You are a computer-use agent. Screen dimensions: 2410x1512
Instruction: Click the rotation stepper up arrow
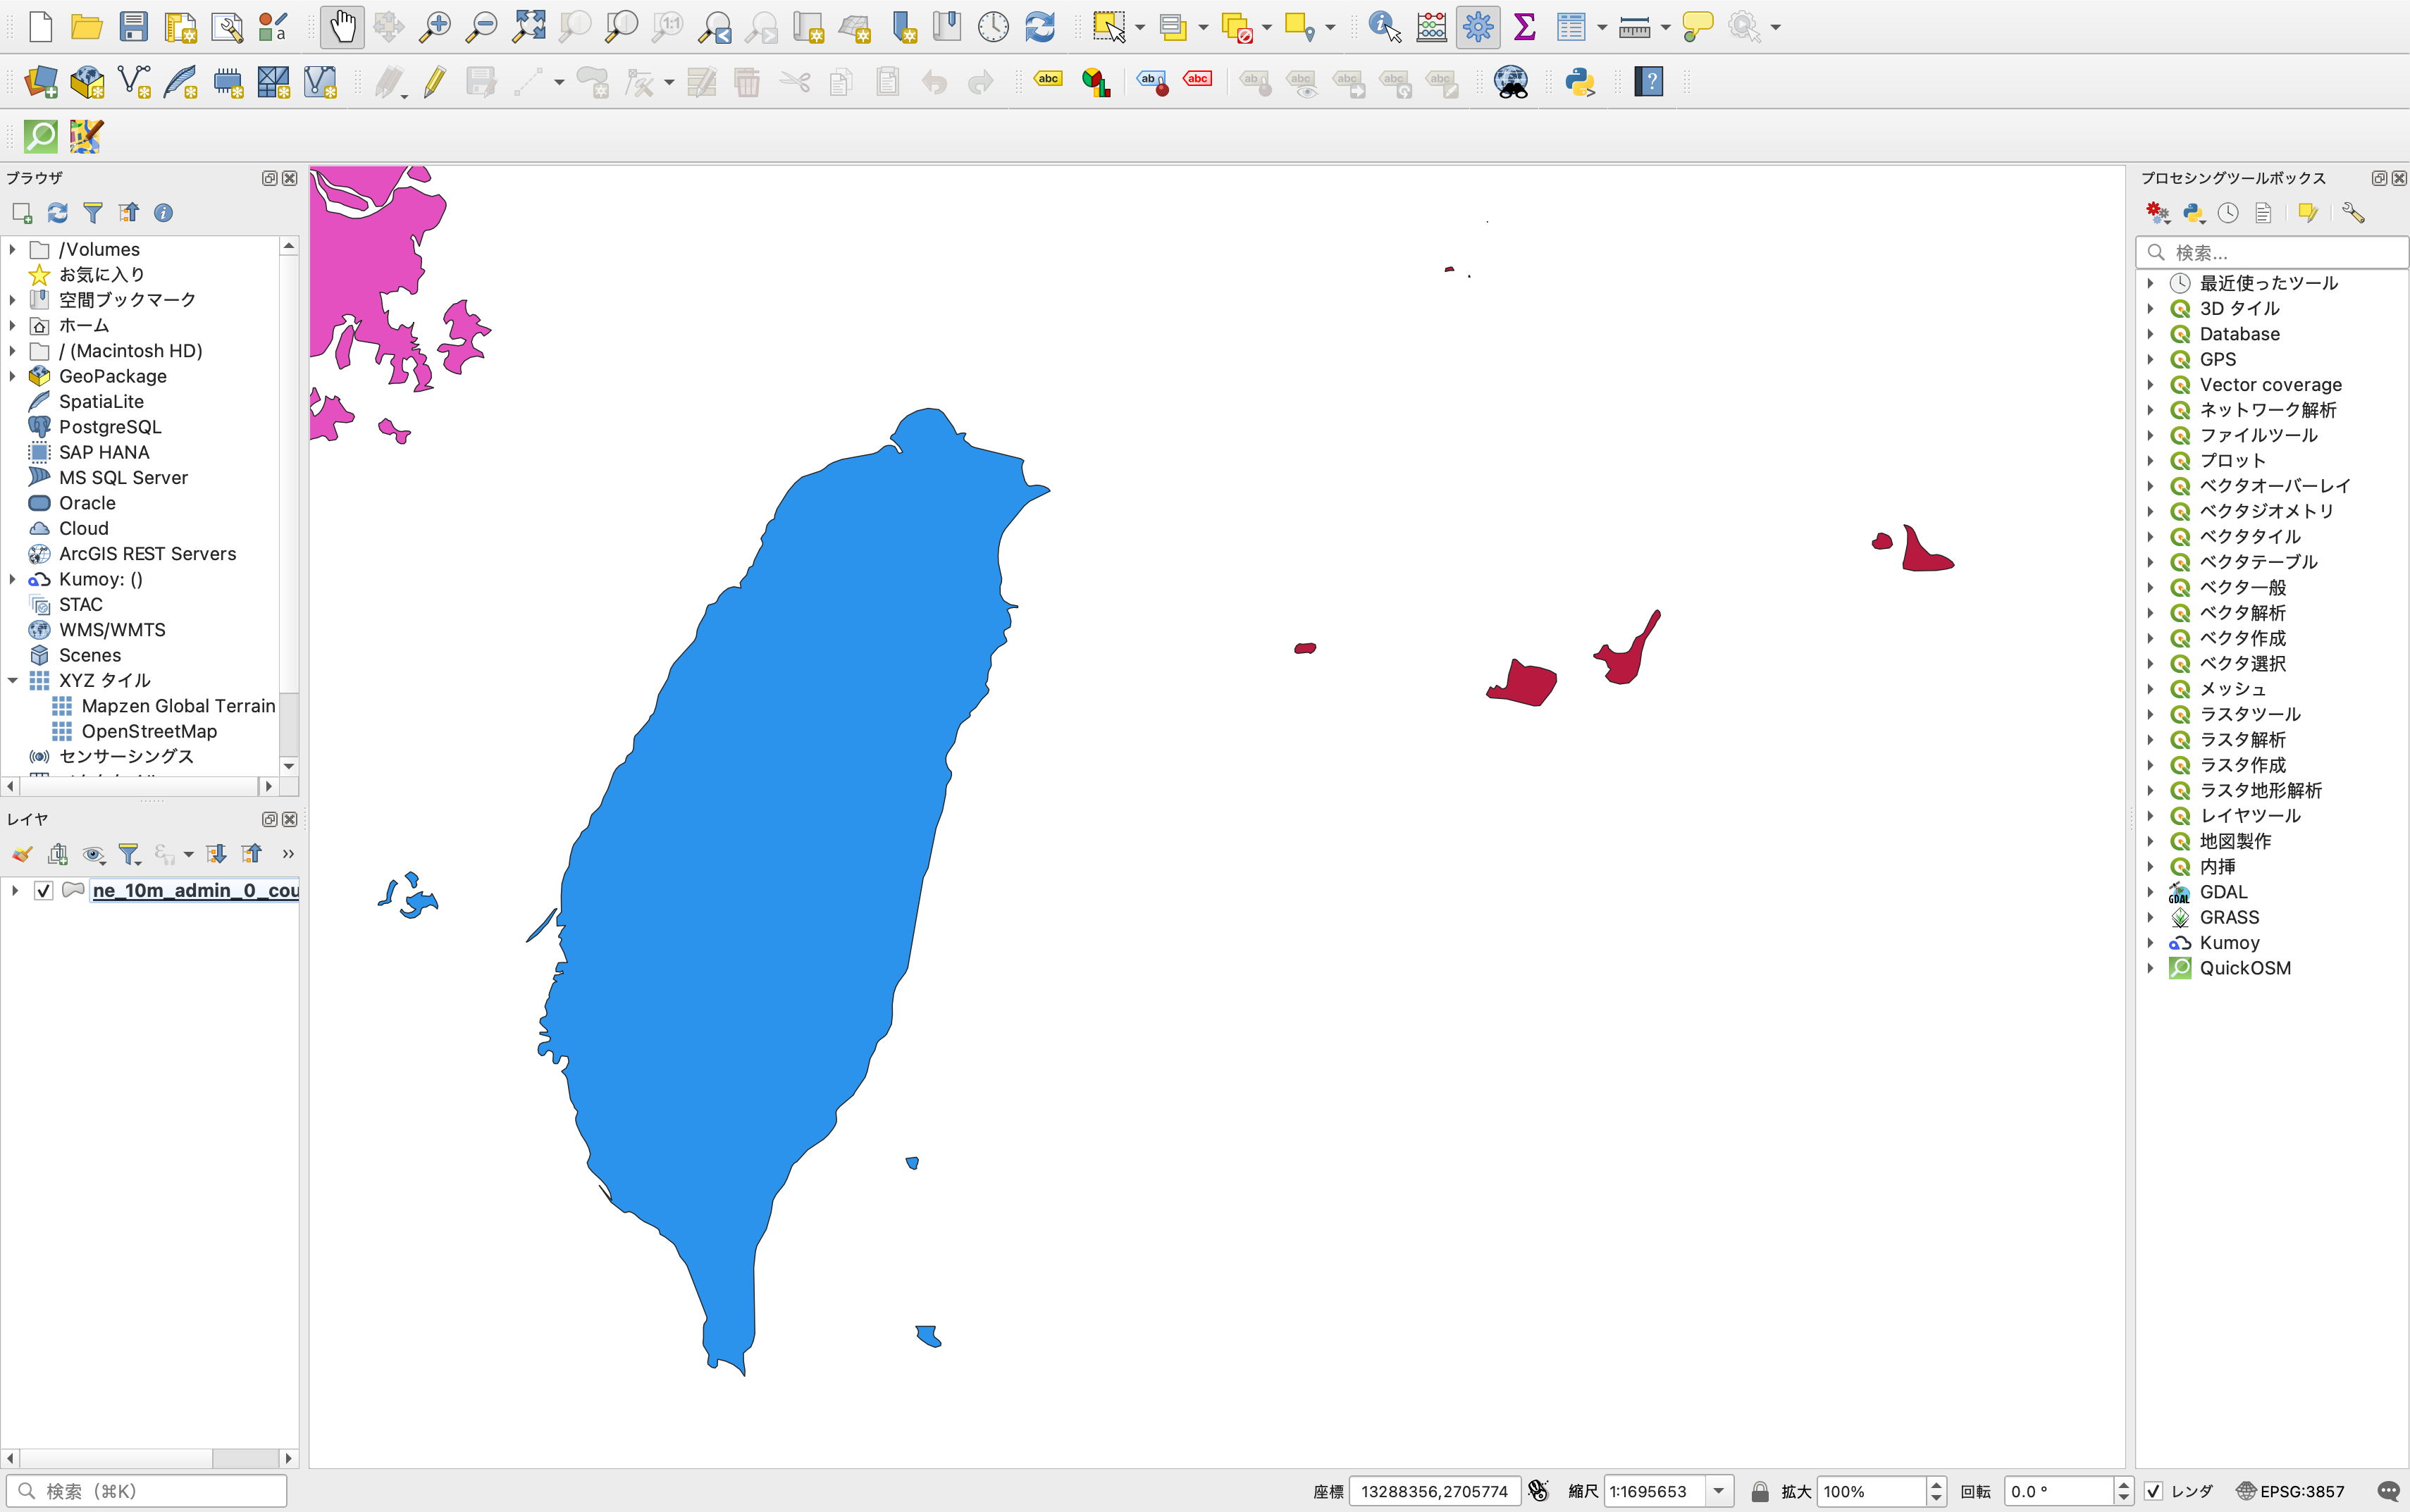(2123, 1484)
